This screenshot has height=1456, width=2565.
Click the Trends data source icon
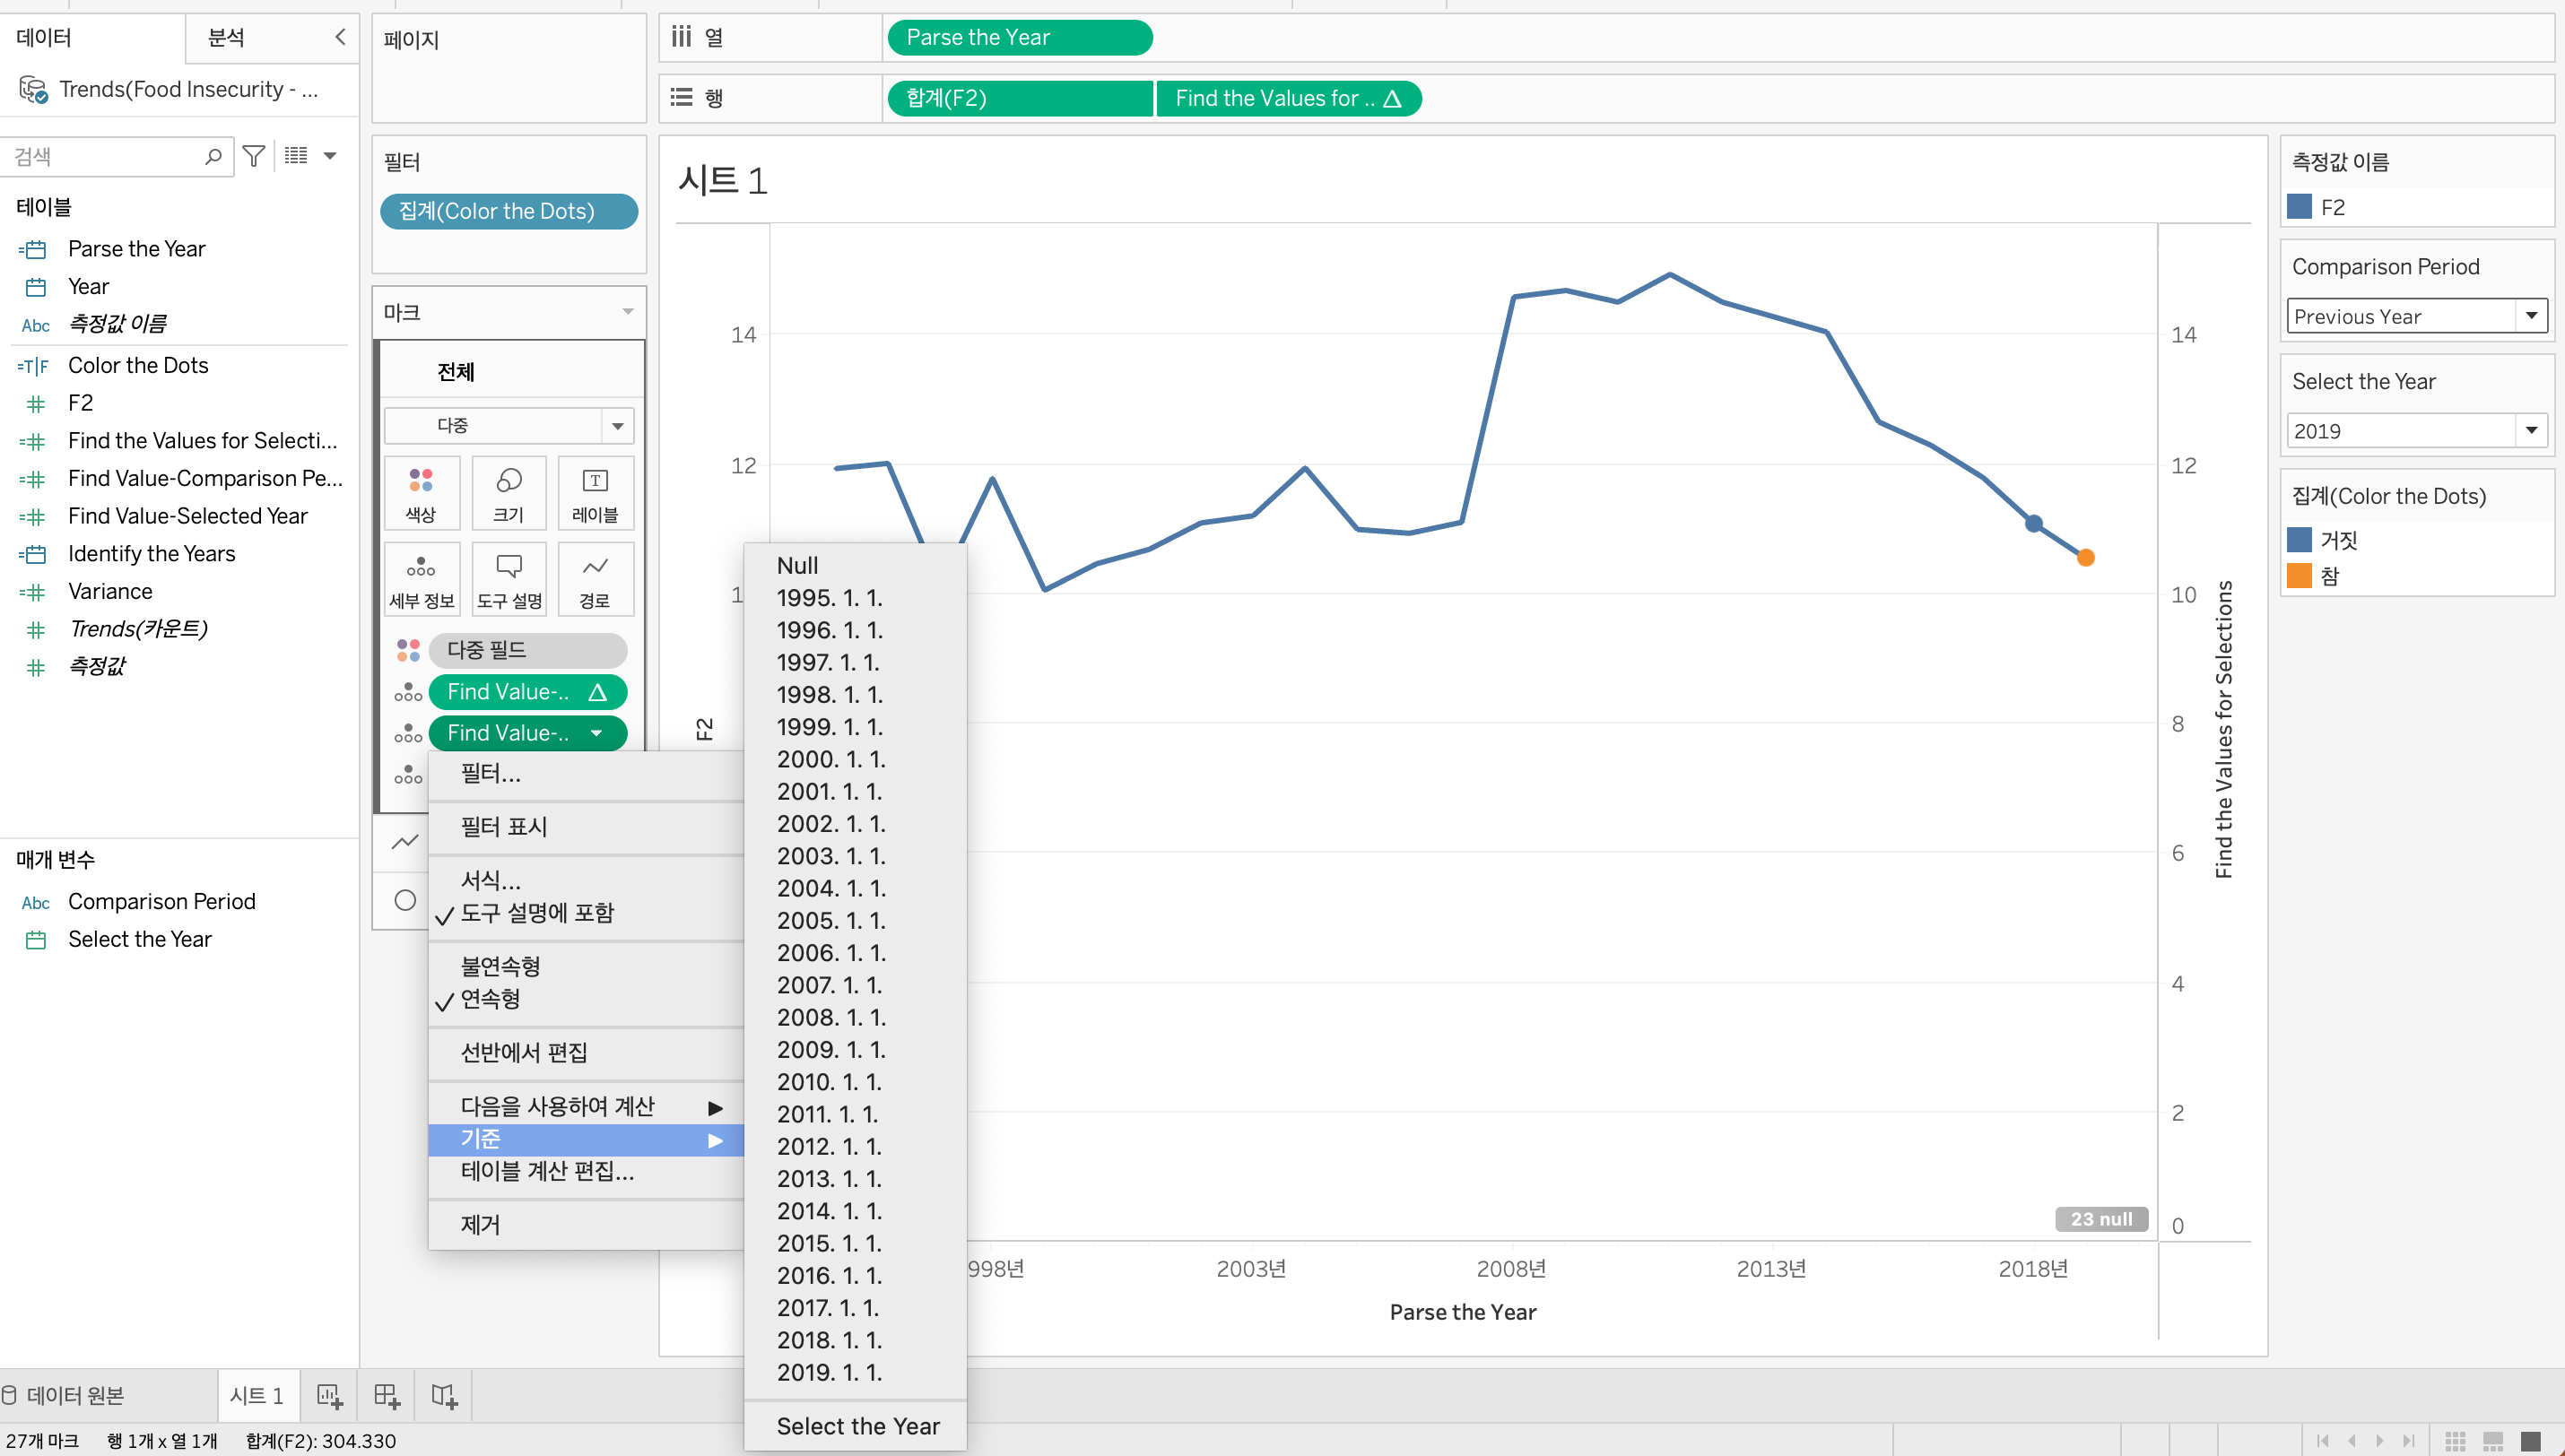33,90
